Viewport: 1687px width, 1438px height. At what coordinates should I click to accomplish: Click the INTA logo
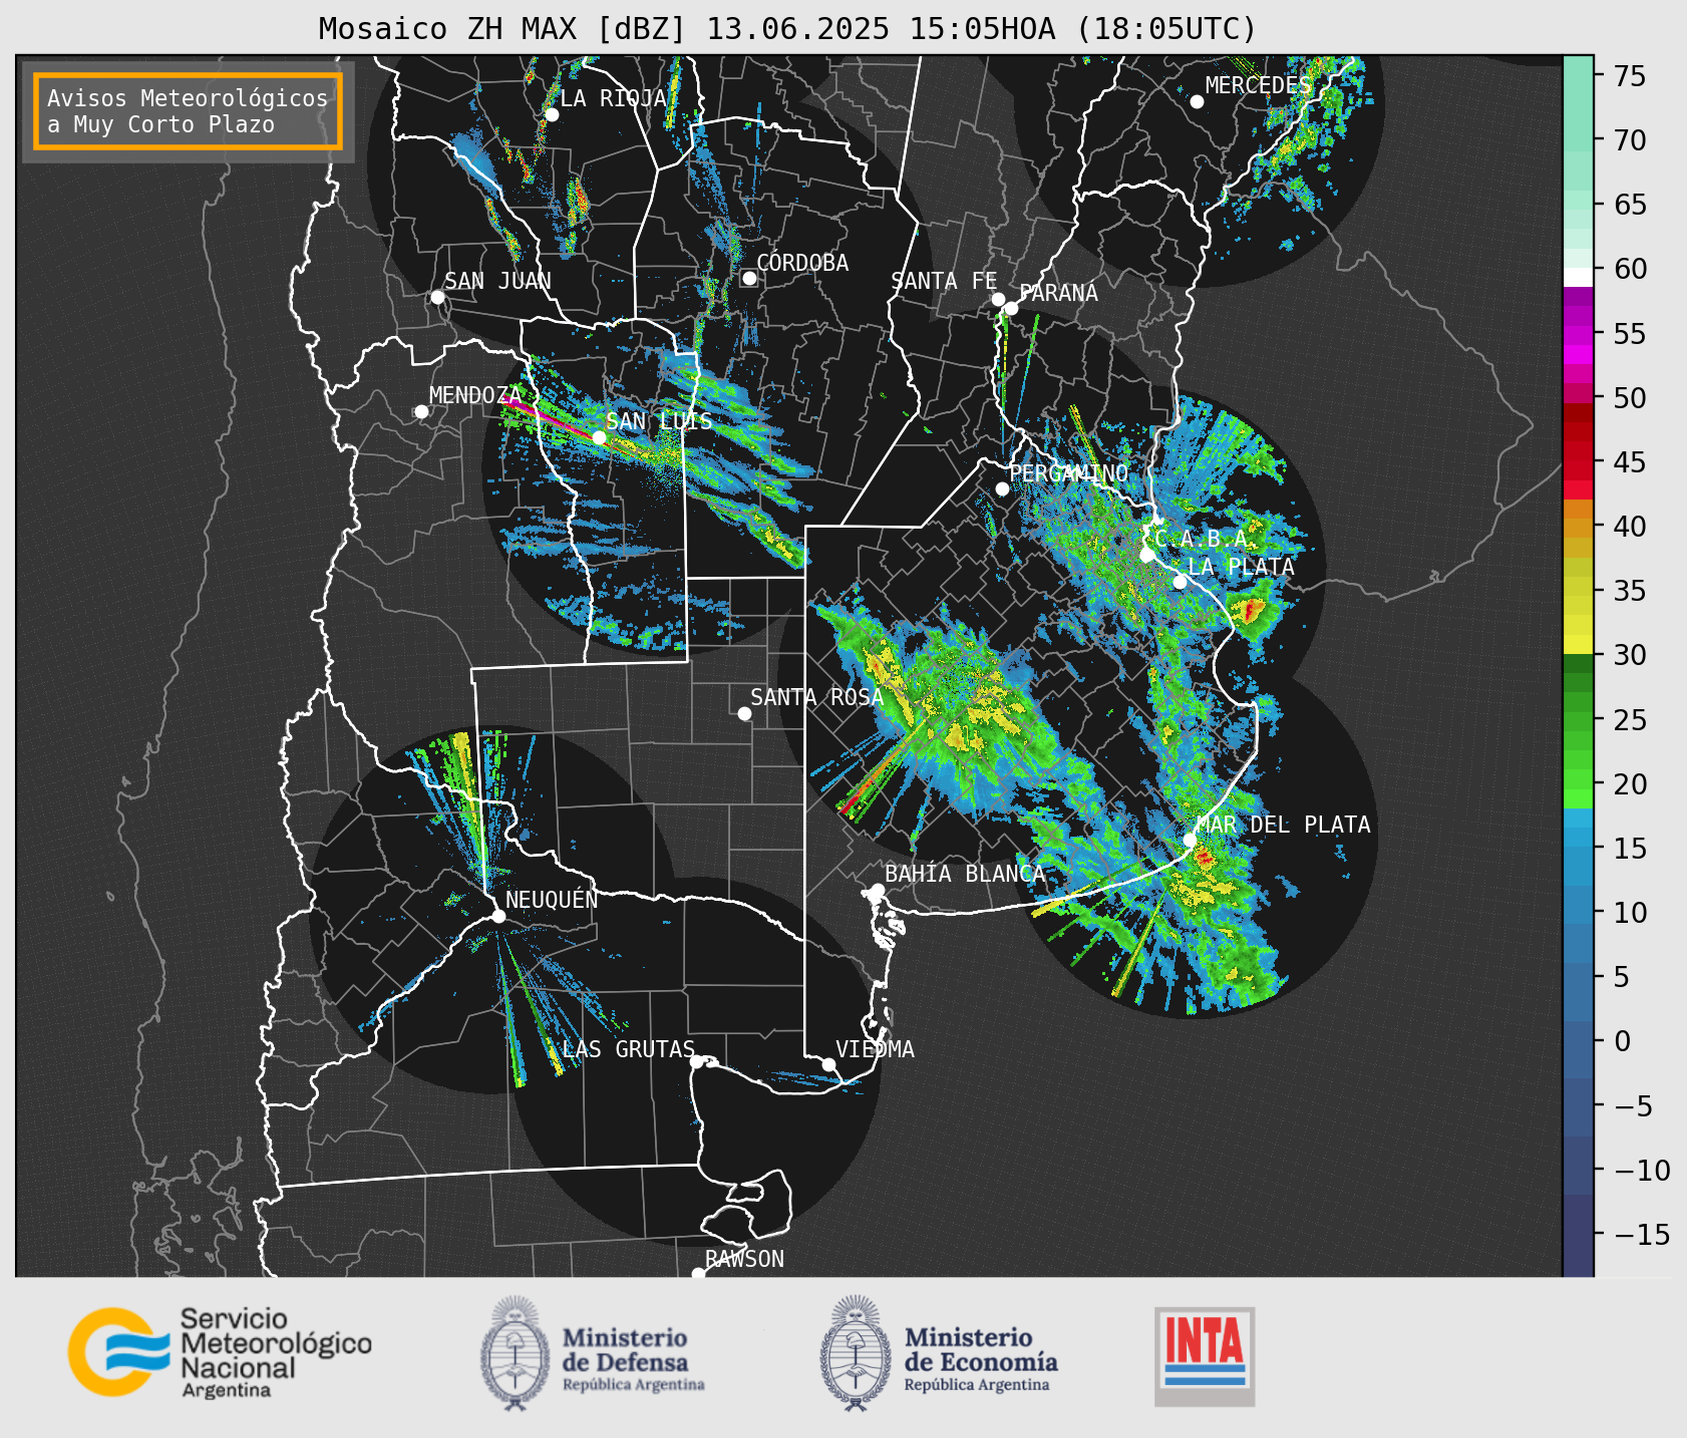pyautogui.click(x=1205, y=1357)
